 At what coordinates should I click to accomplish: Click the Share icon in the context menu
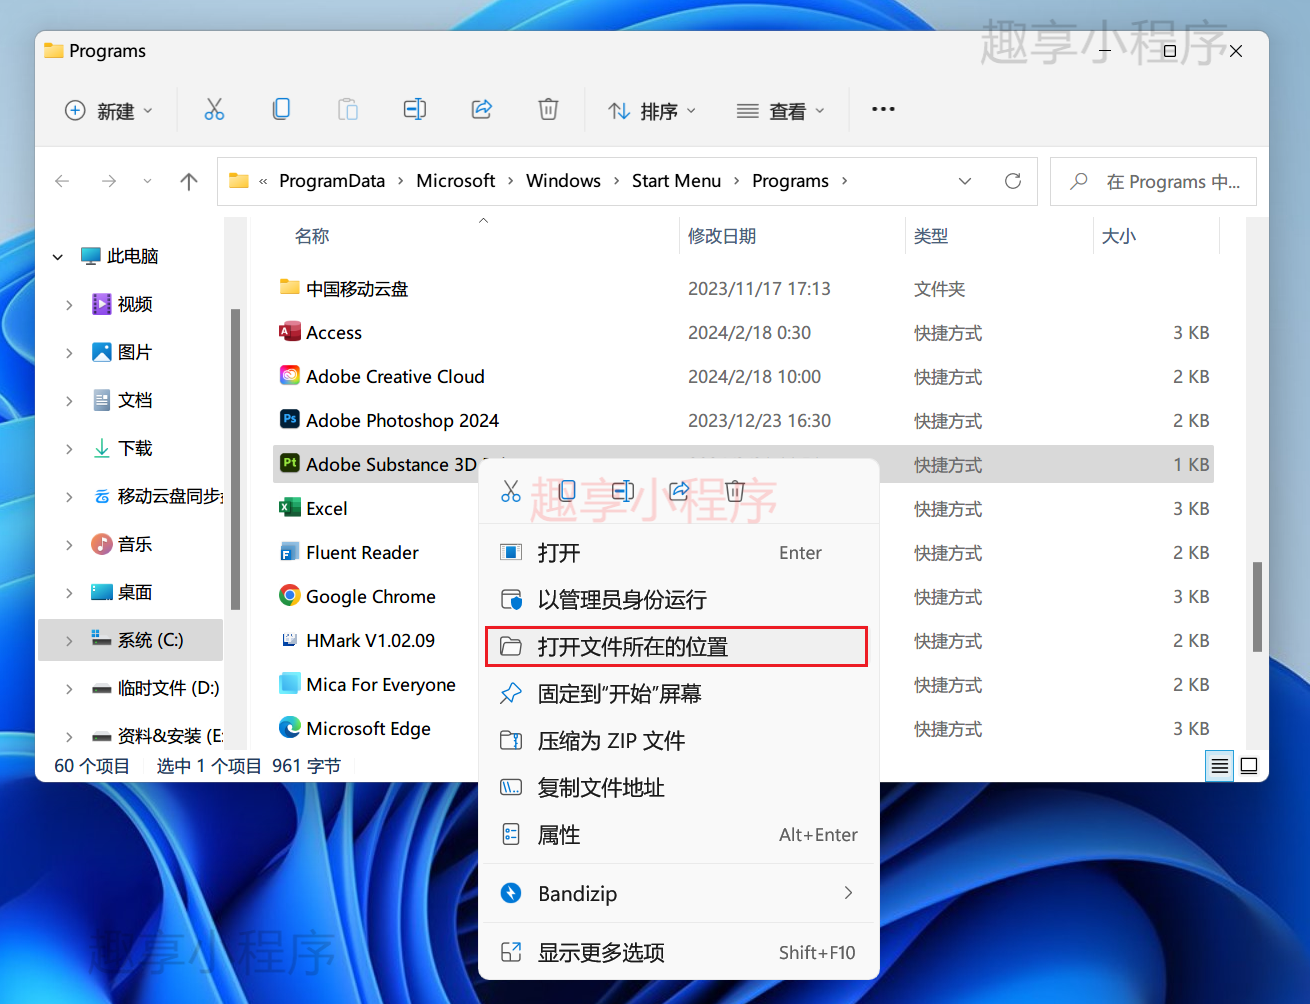[679, 491]
